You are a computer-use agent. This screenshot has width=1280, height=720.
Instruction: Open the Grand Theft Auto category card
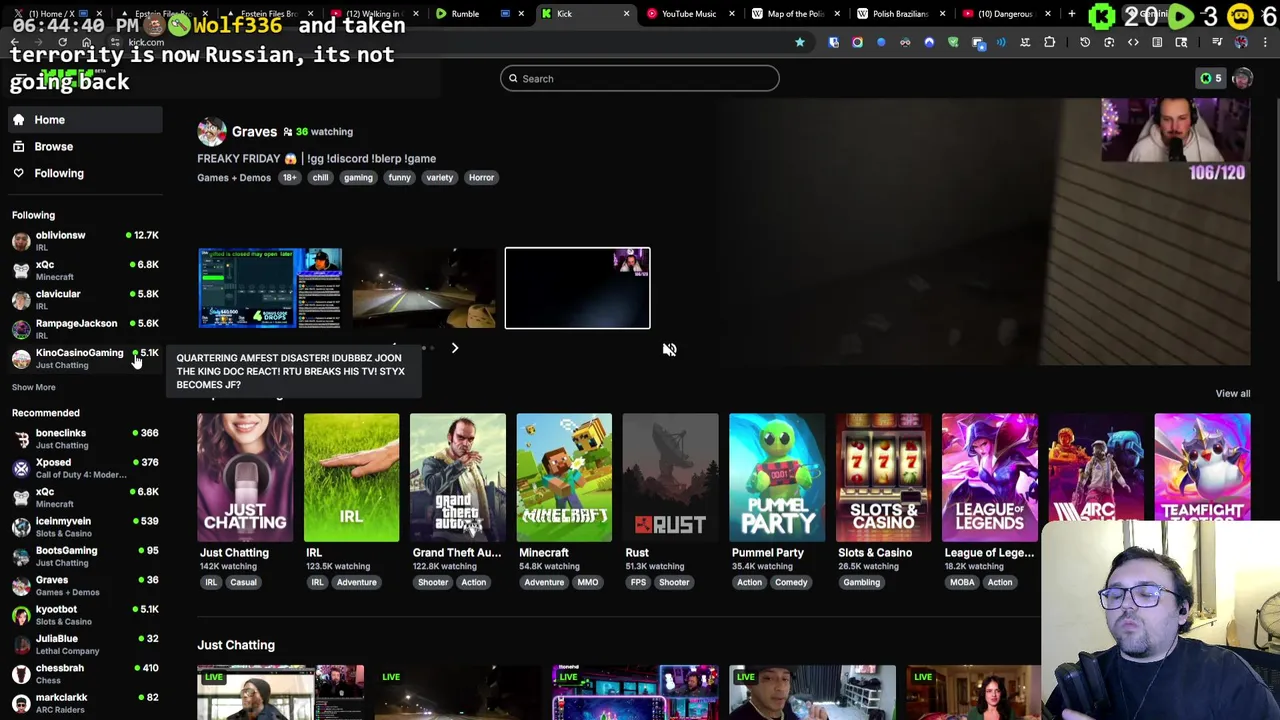pyautogui.click(x=457, y=478)
